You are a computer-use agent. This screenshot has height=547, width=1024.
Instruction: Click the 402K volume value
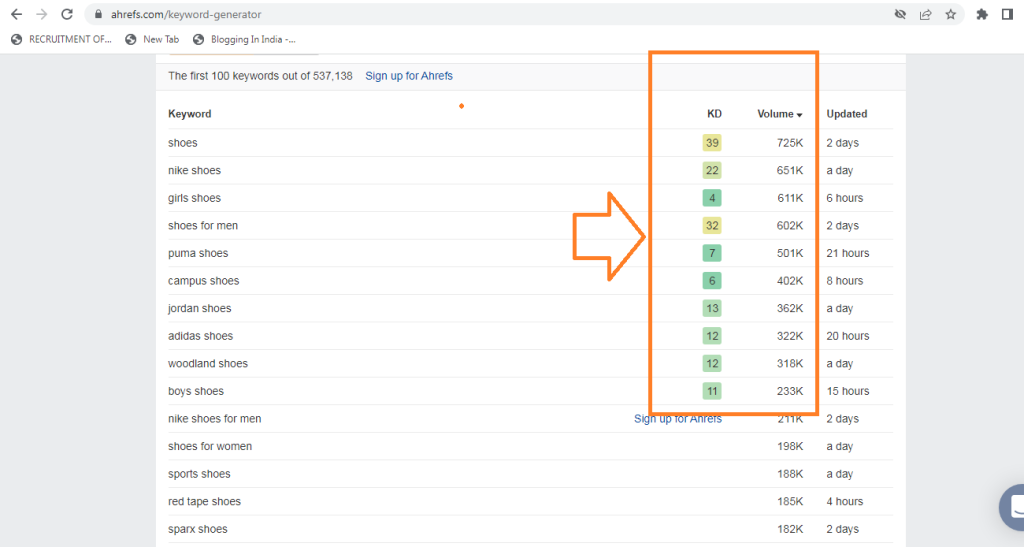point(790,281)
